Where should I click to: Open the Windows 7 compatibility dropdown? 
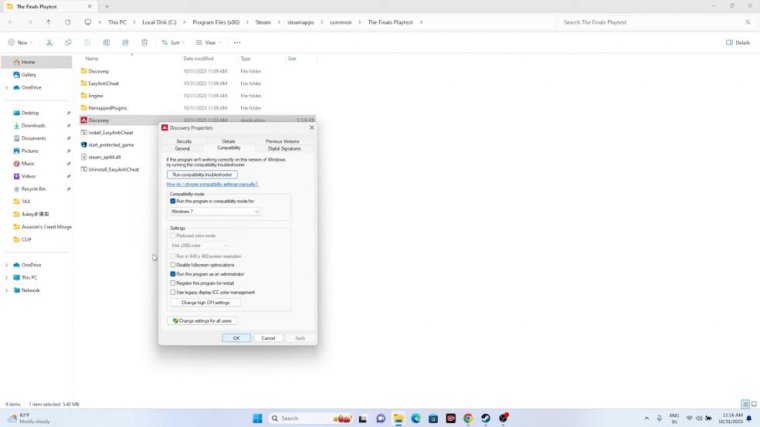pos(215,211)
